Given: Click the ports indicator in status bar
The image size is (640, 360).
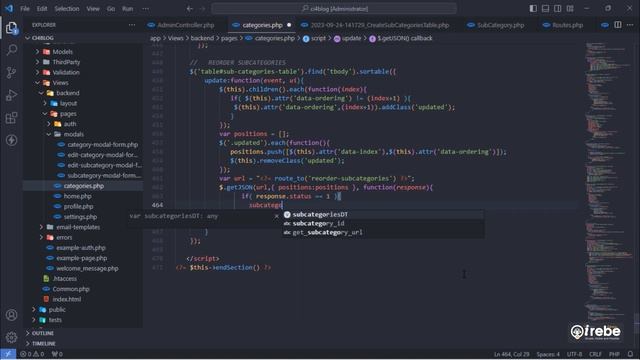Looking at the screenshot, I should (57, 354).
